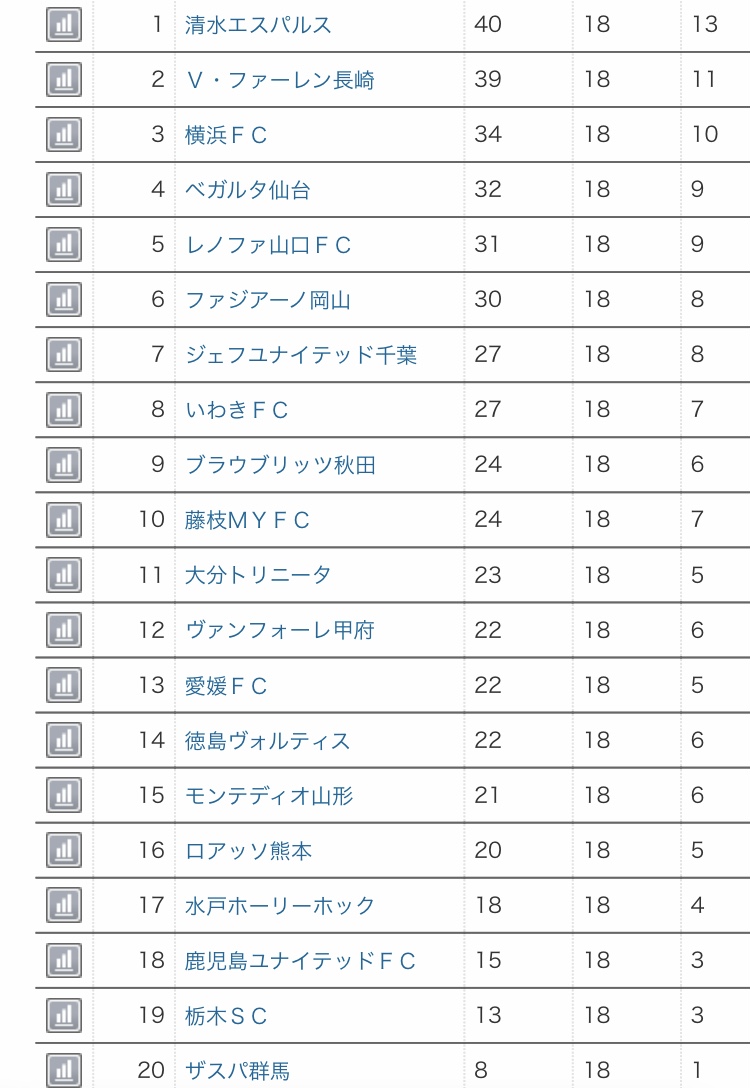Screen dimensions: 750x1088
Task: Open chart icon for 栃木SC
Action: [x=64, y=1015]
